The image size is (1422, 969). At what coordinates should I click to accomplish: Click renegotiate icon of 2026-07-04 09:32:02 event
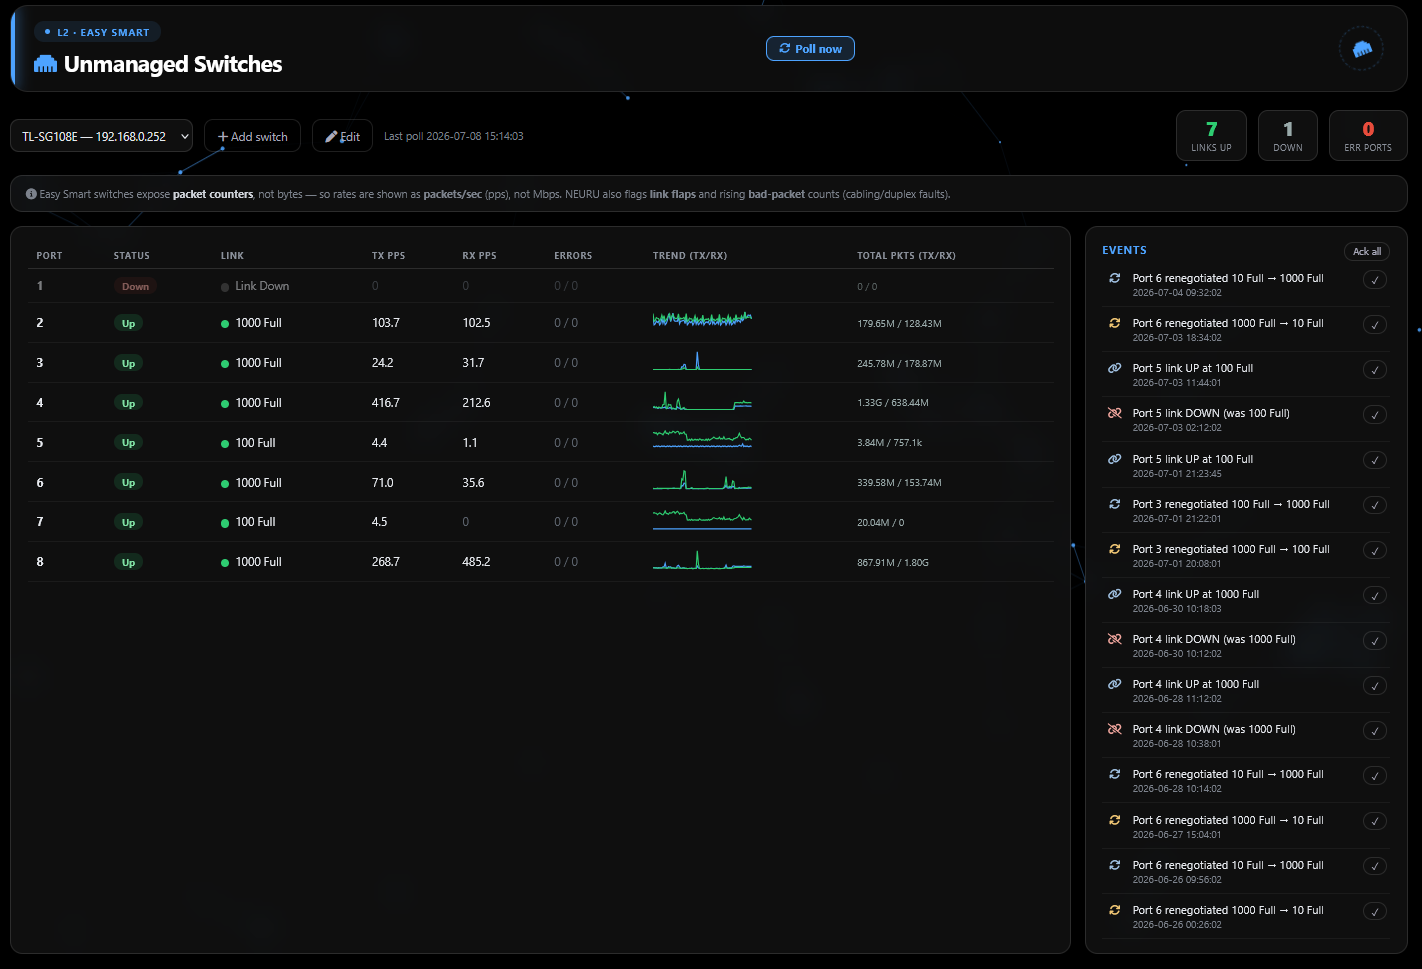pos(1114,278)
